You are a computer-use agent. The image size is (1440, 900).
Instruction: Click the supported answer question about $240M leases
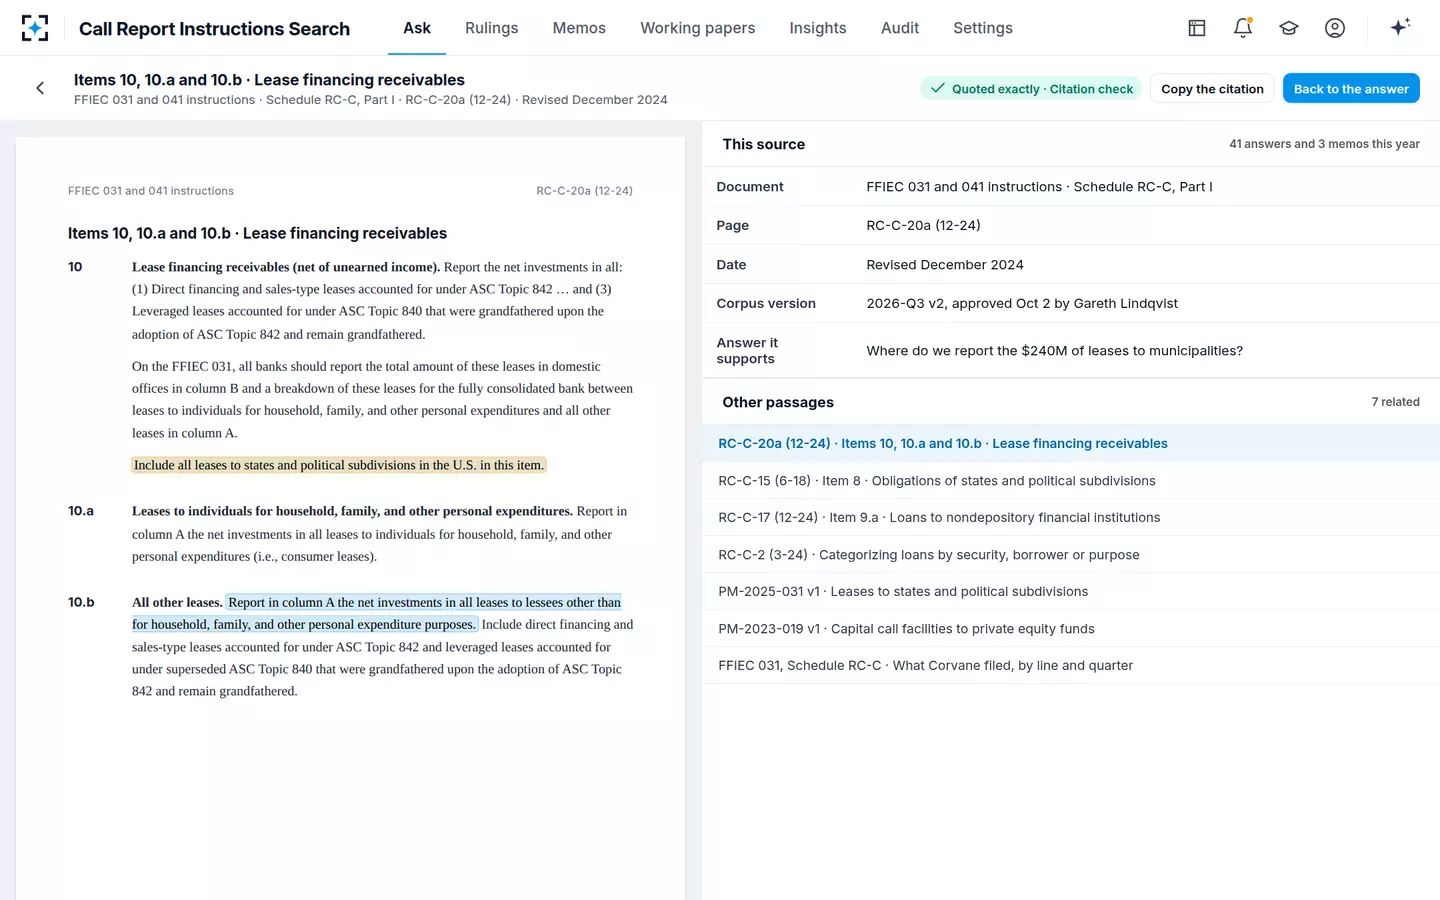[x=1055, y=351]
